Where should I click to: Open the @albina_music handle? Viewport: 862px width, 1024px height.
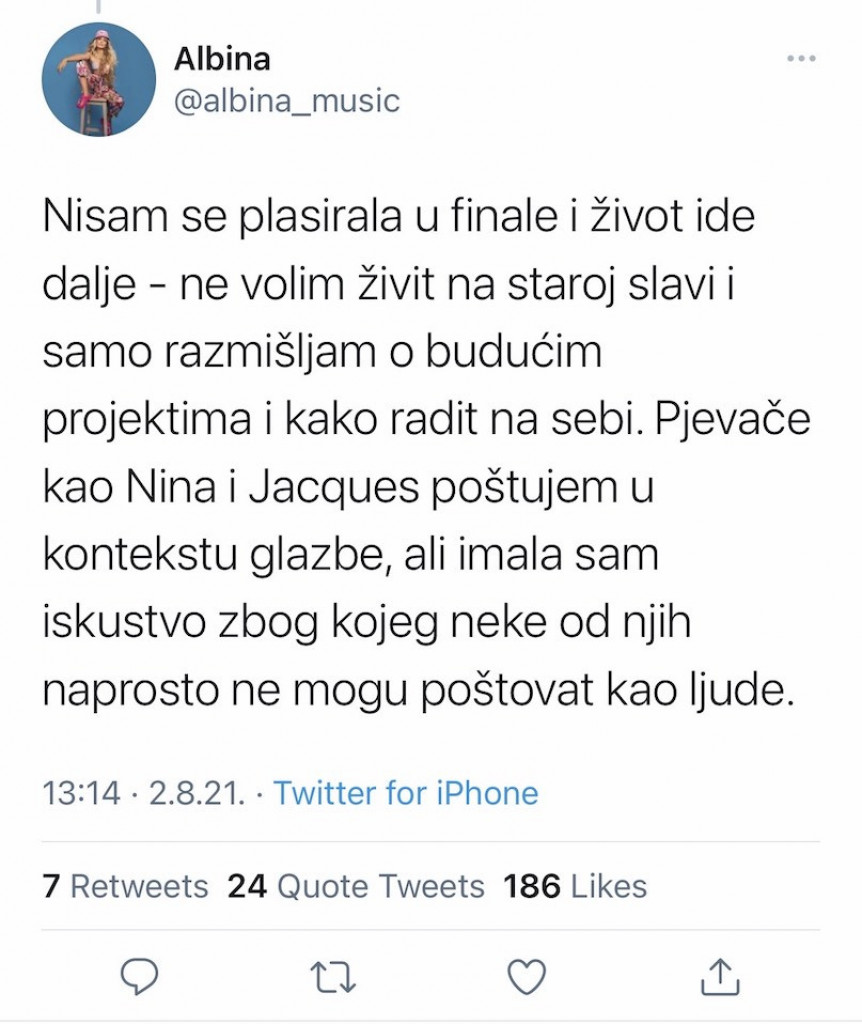(286, 101)
